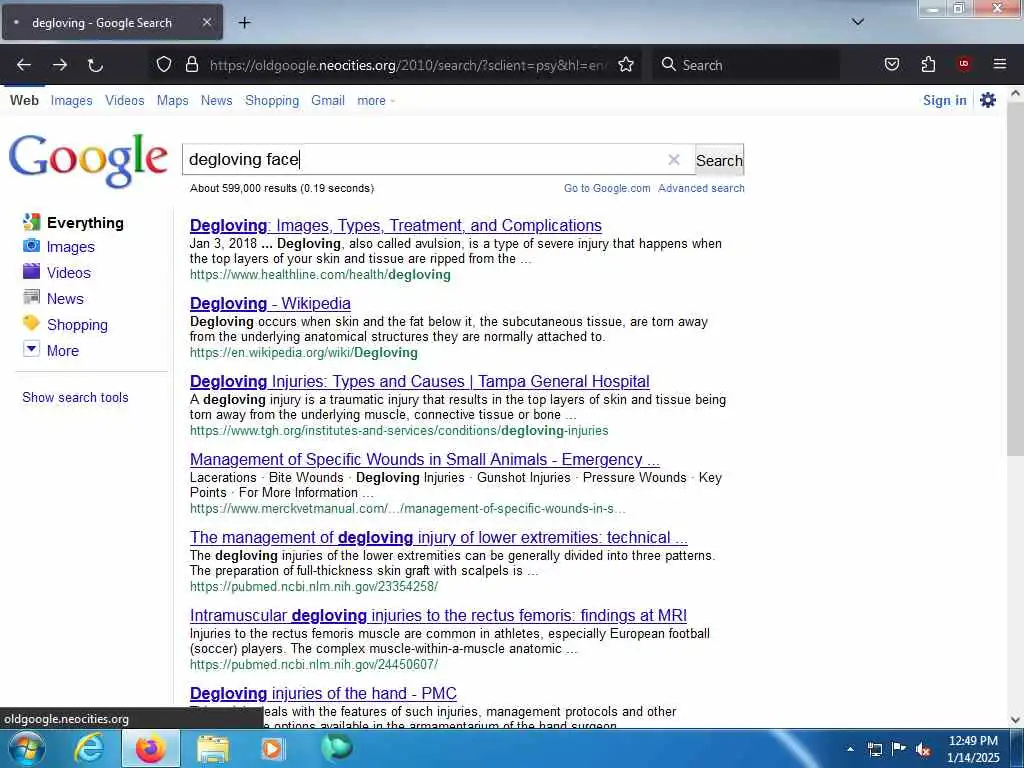
Task: Open Degloving - Wikipedia result
Action: tap(270, 304)
